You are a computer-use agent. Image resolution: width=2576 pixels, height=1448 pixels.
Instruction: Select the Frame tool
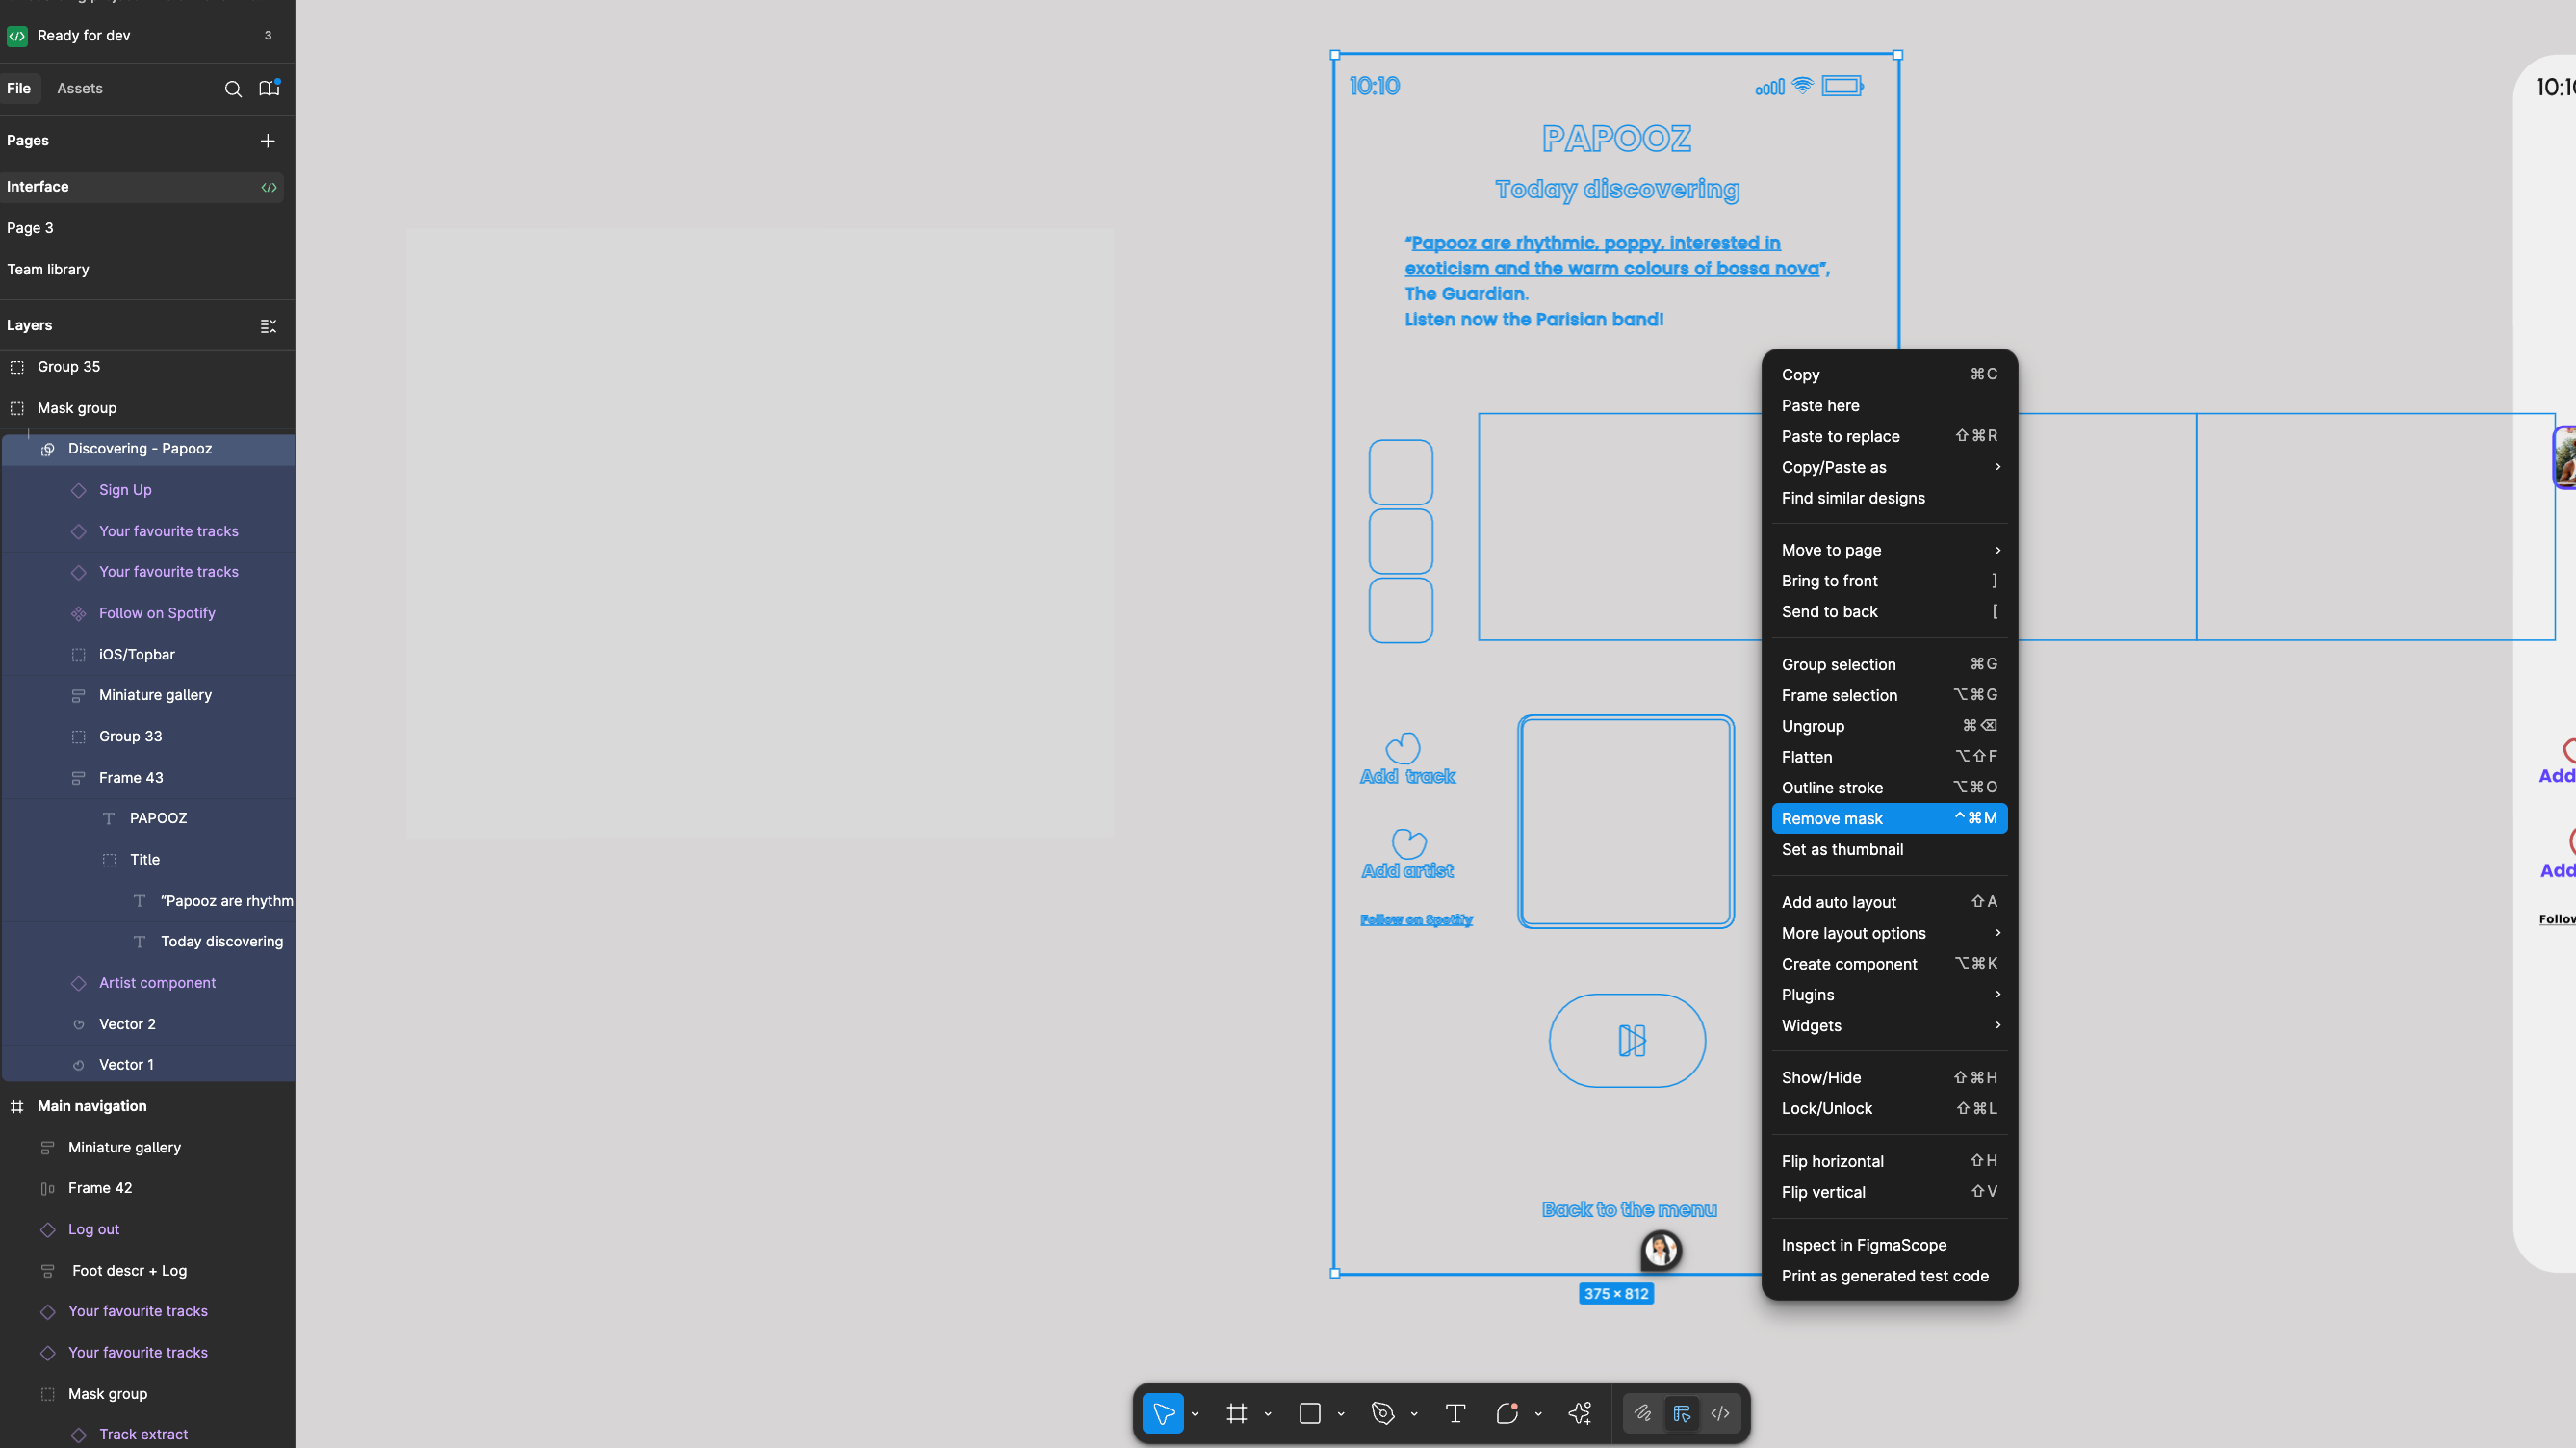(x=1237, y=1413)
